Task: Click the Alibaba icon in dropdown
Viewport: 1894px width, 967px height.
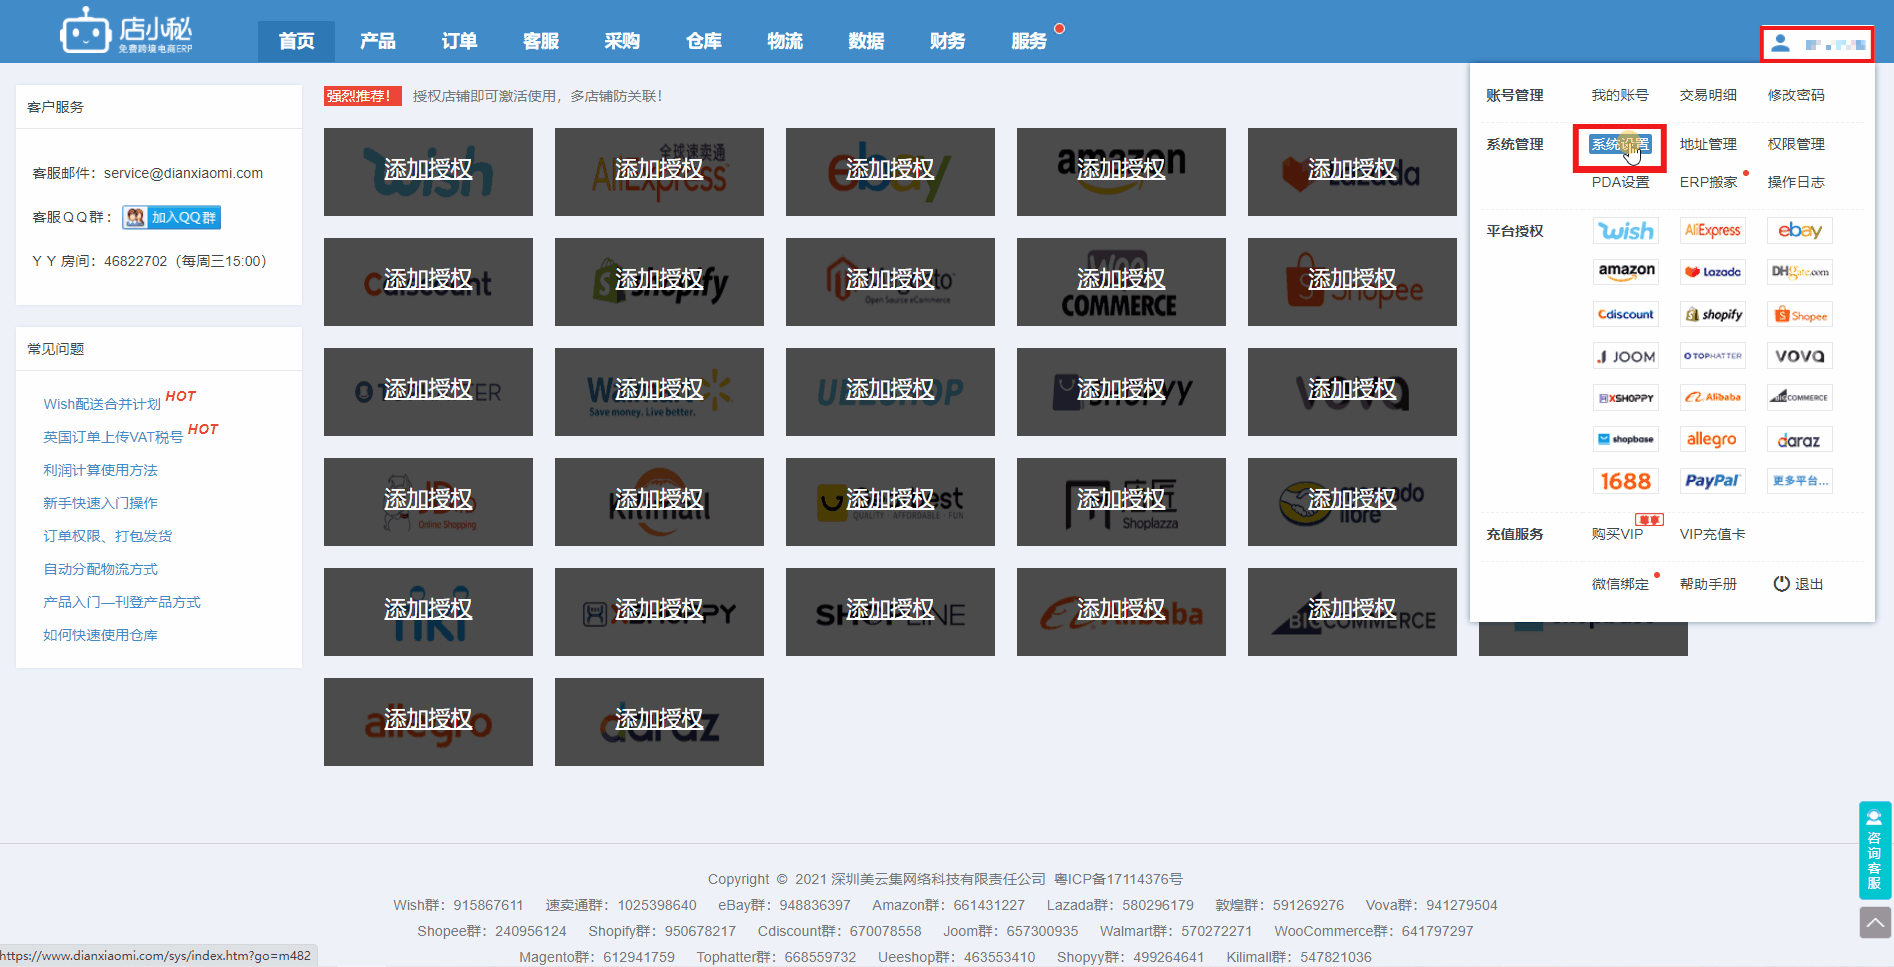Action: [1712, 398]
